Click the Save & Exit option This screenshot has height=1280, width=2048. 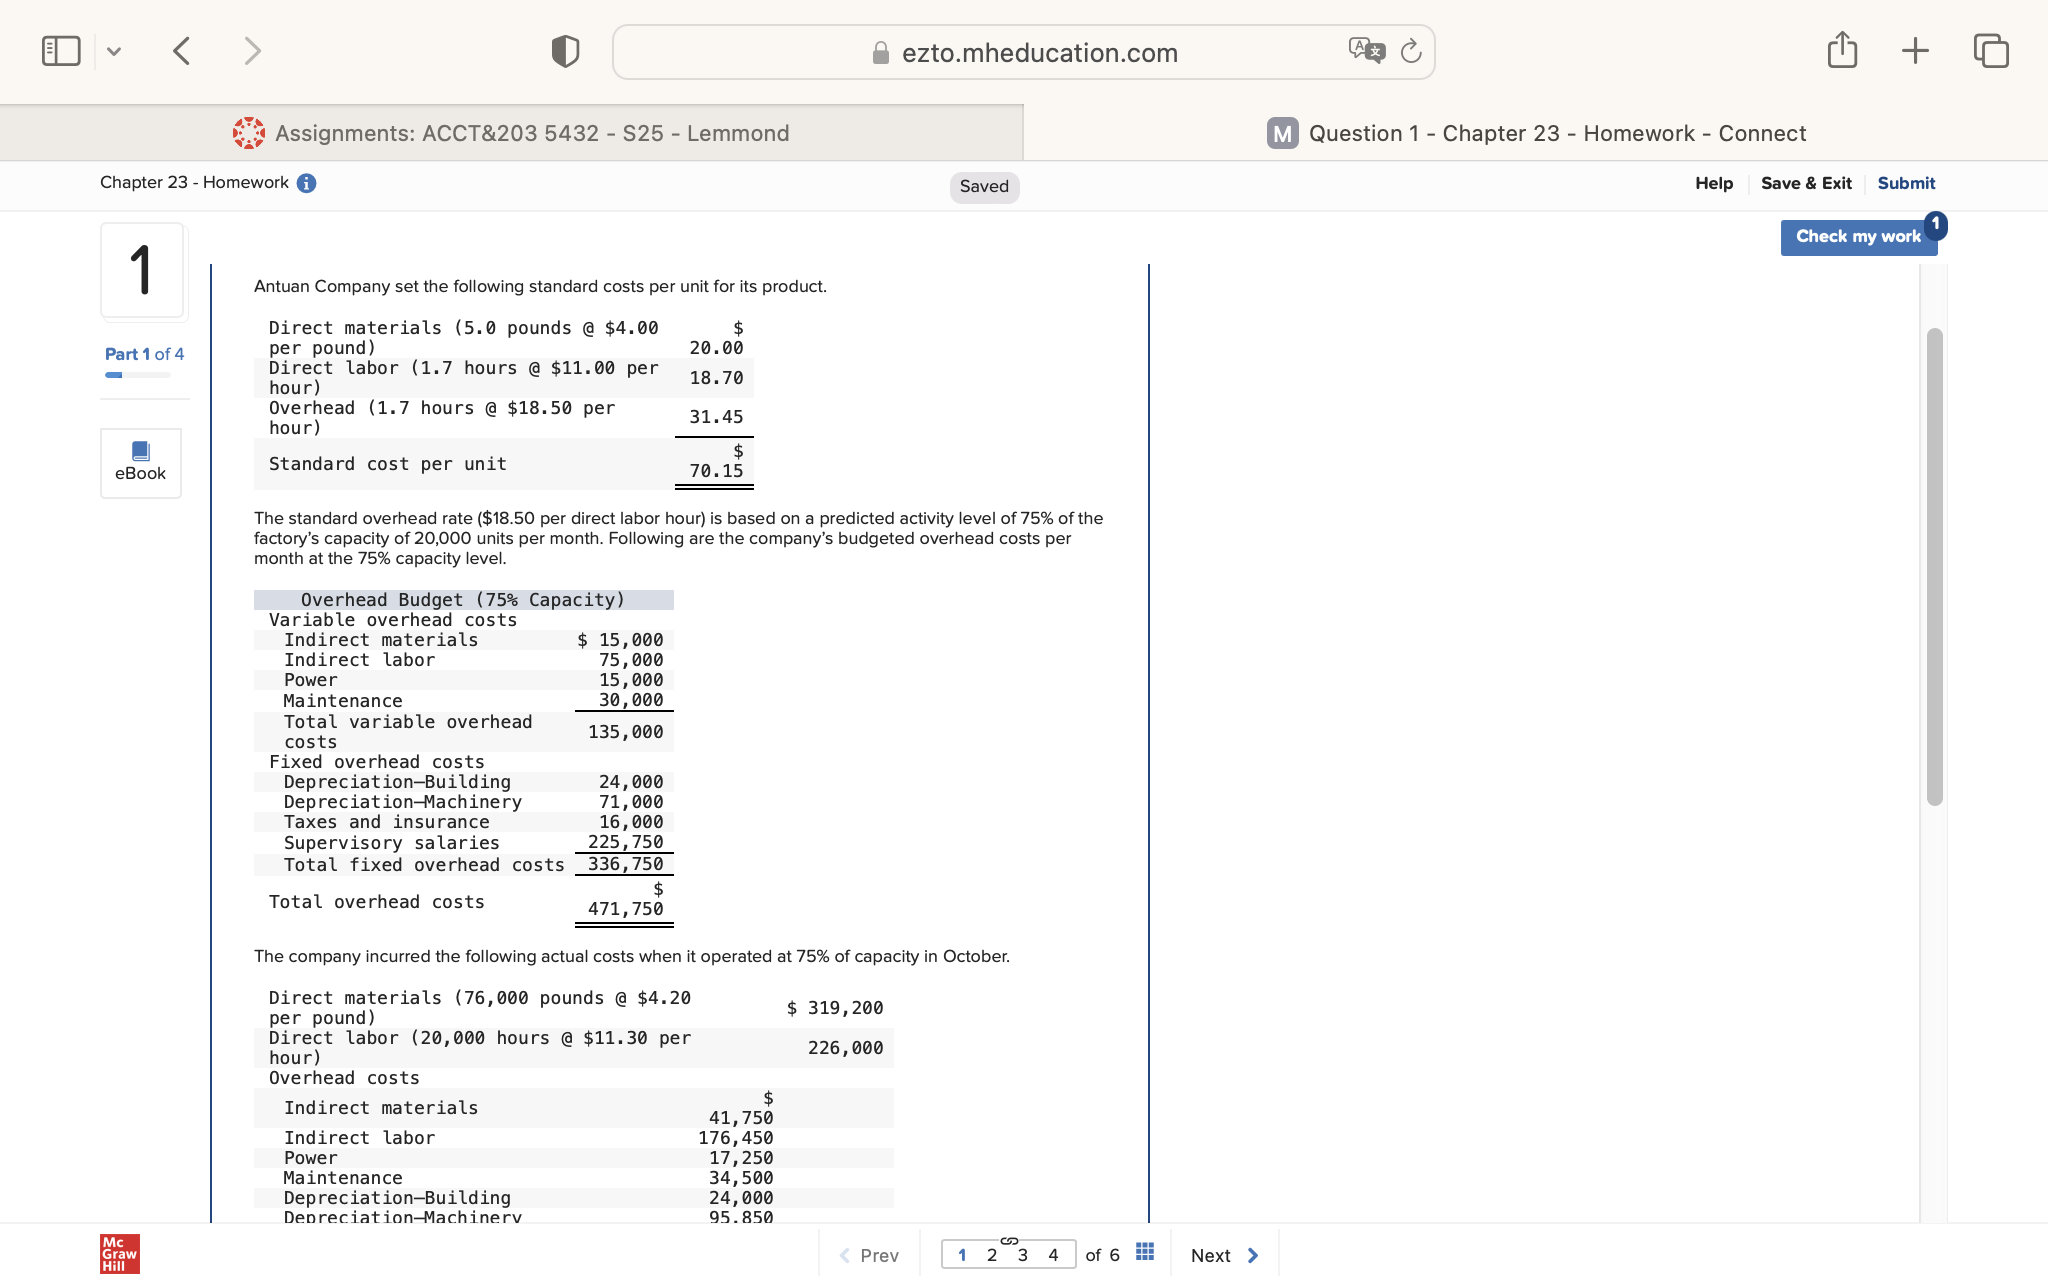click(x=1806, y=182)
